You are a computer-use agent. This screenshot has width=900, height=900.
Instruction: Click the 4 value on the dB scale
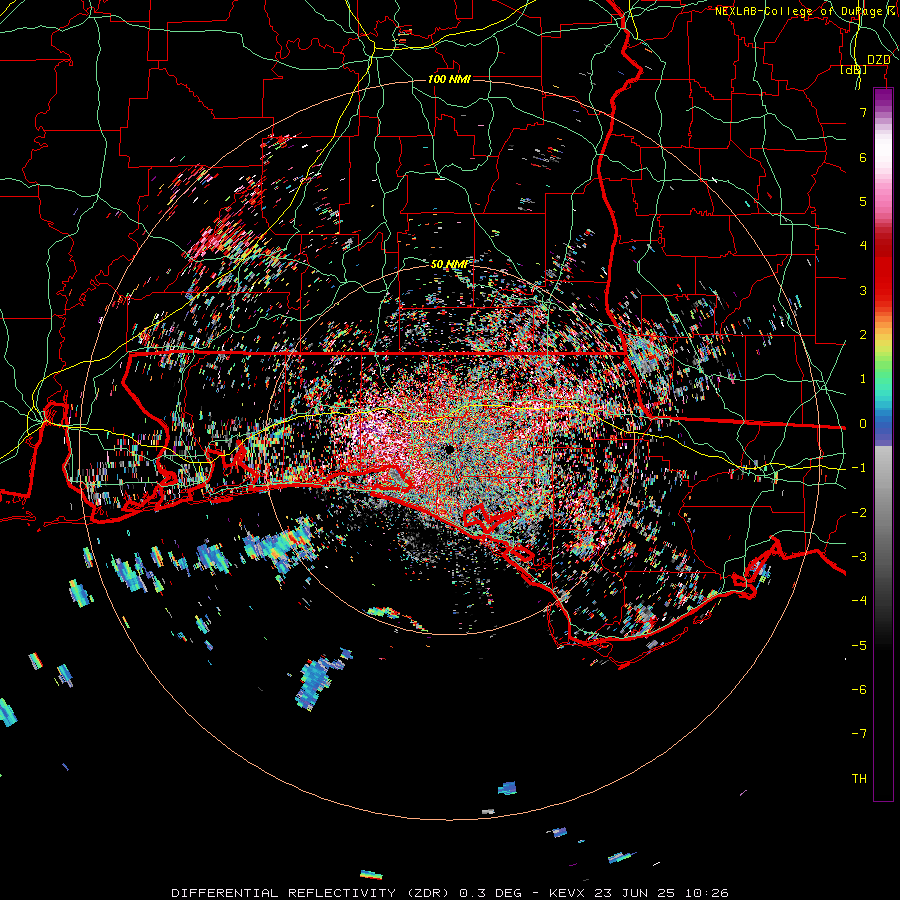click(863, 245)
